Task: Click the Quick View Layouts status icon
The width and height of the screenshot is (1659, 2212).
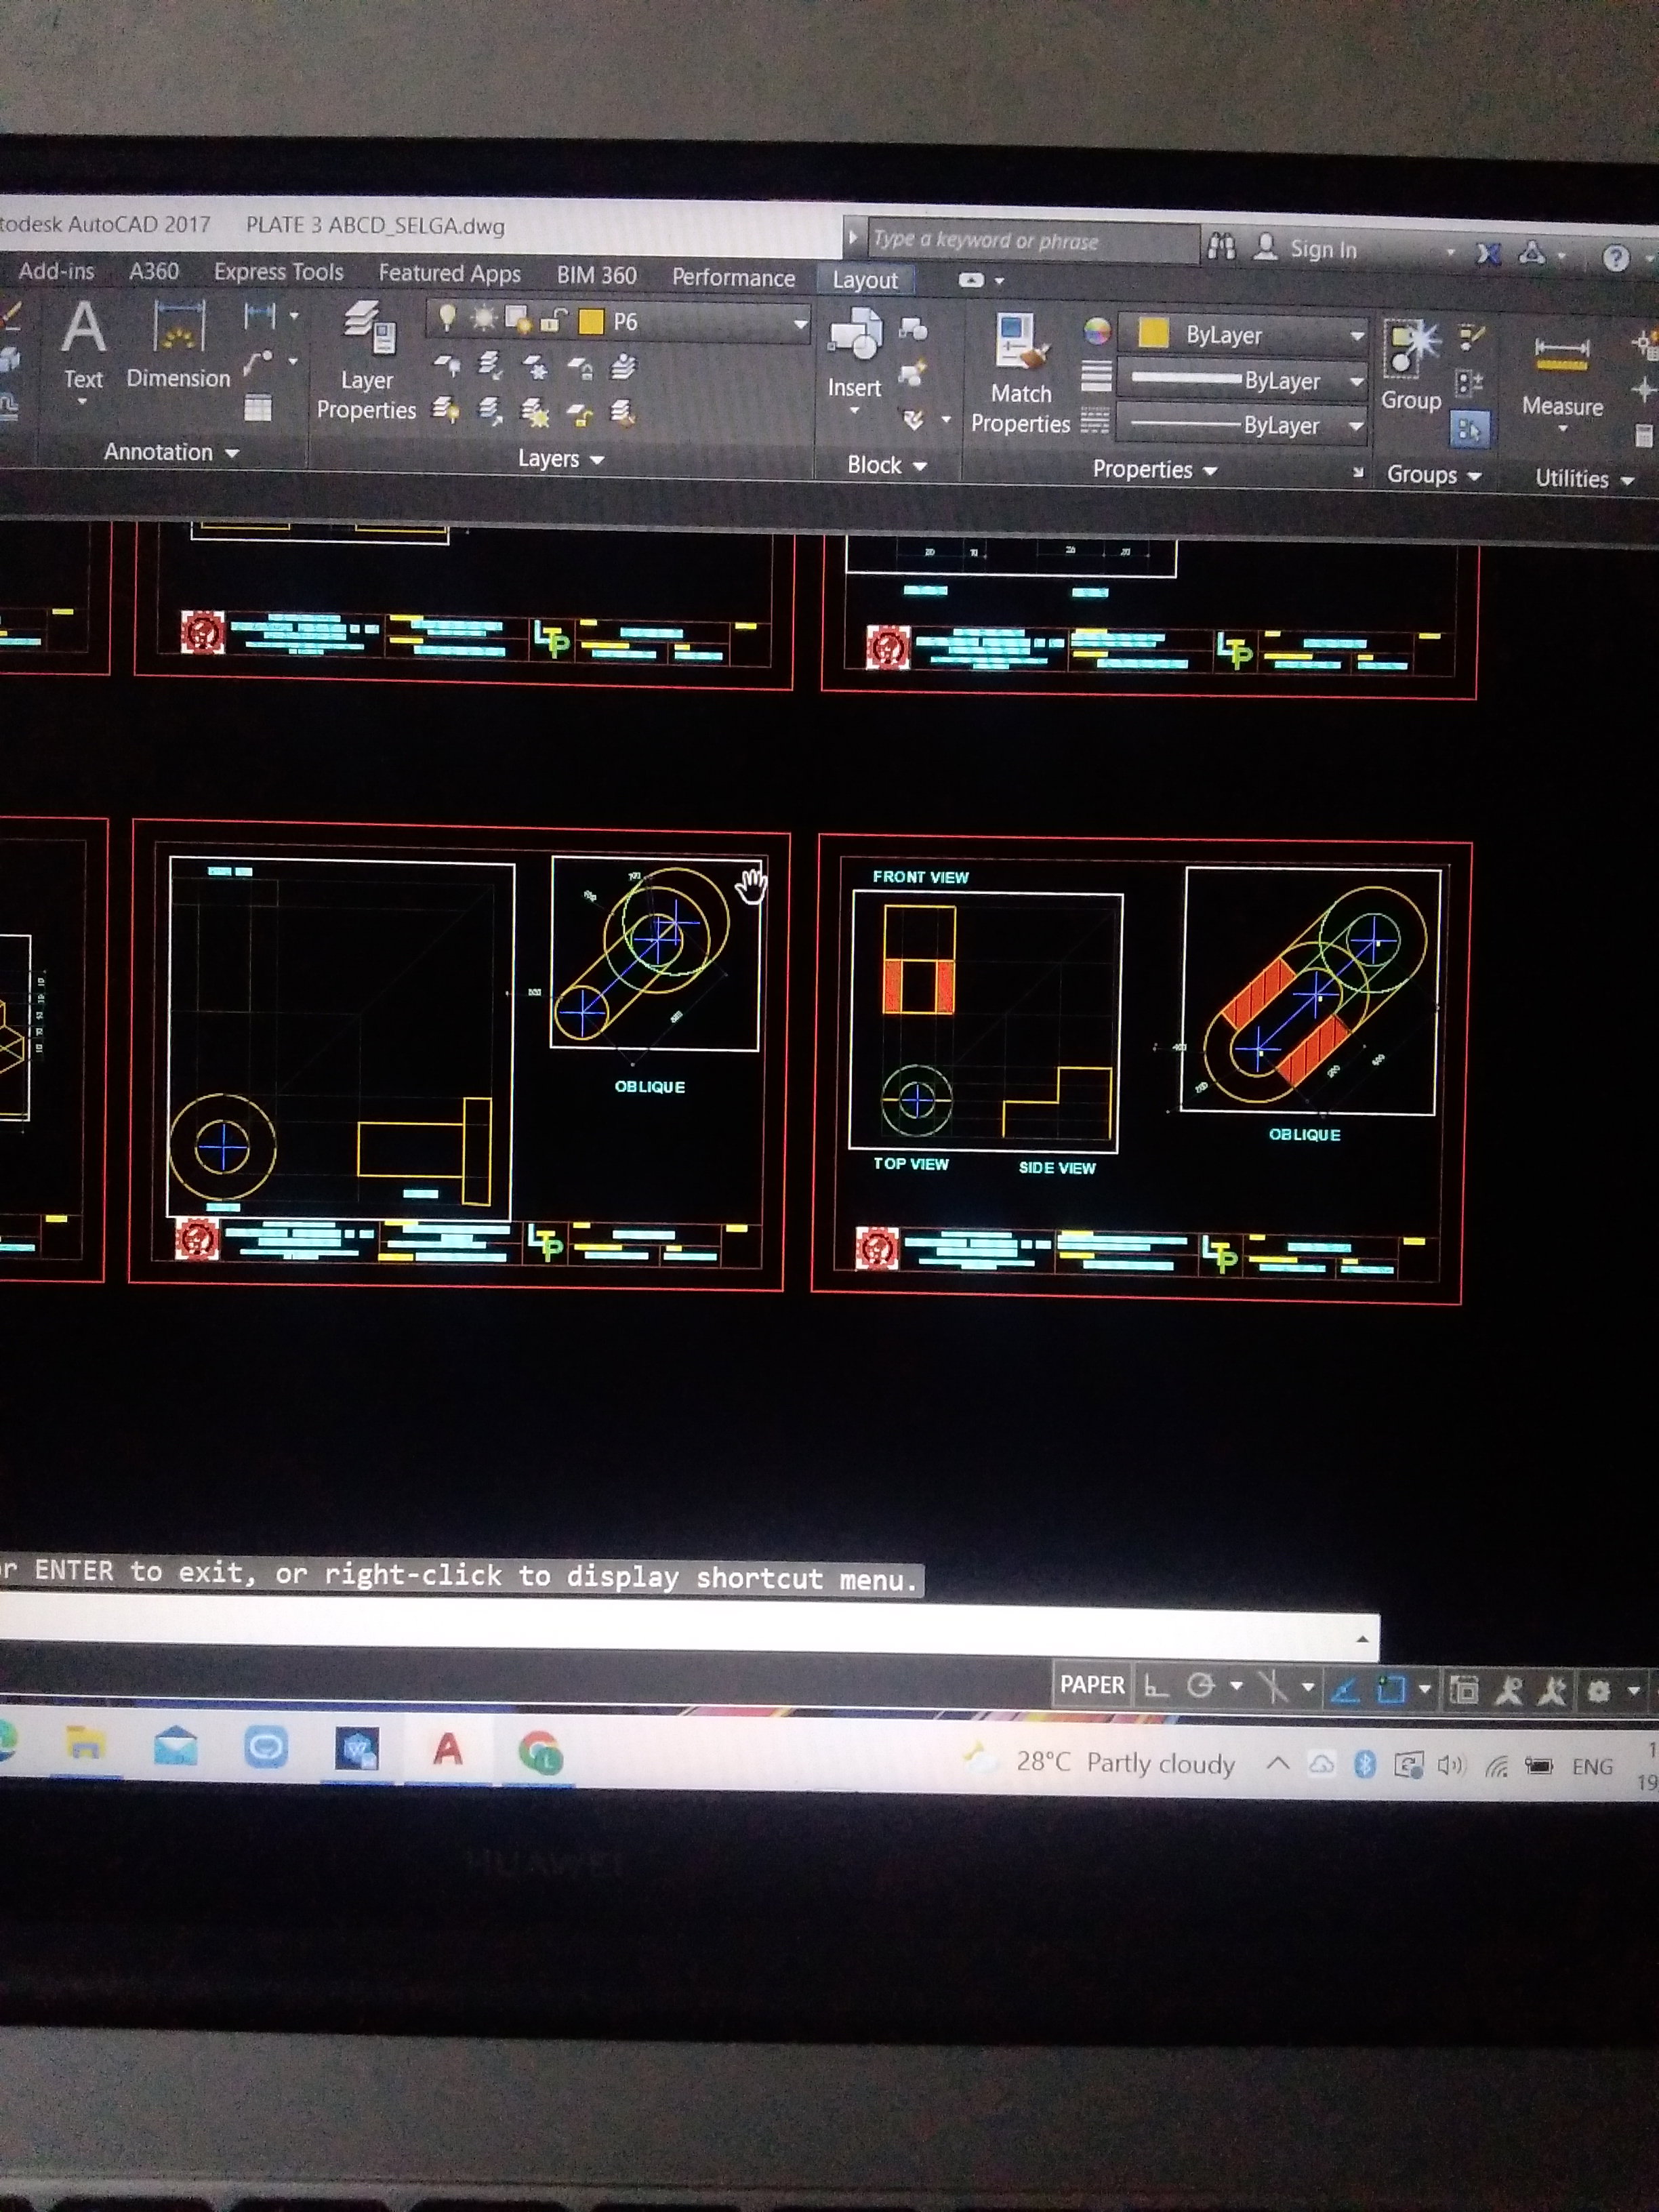Action: (x=1464, y=1690)
